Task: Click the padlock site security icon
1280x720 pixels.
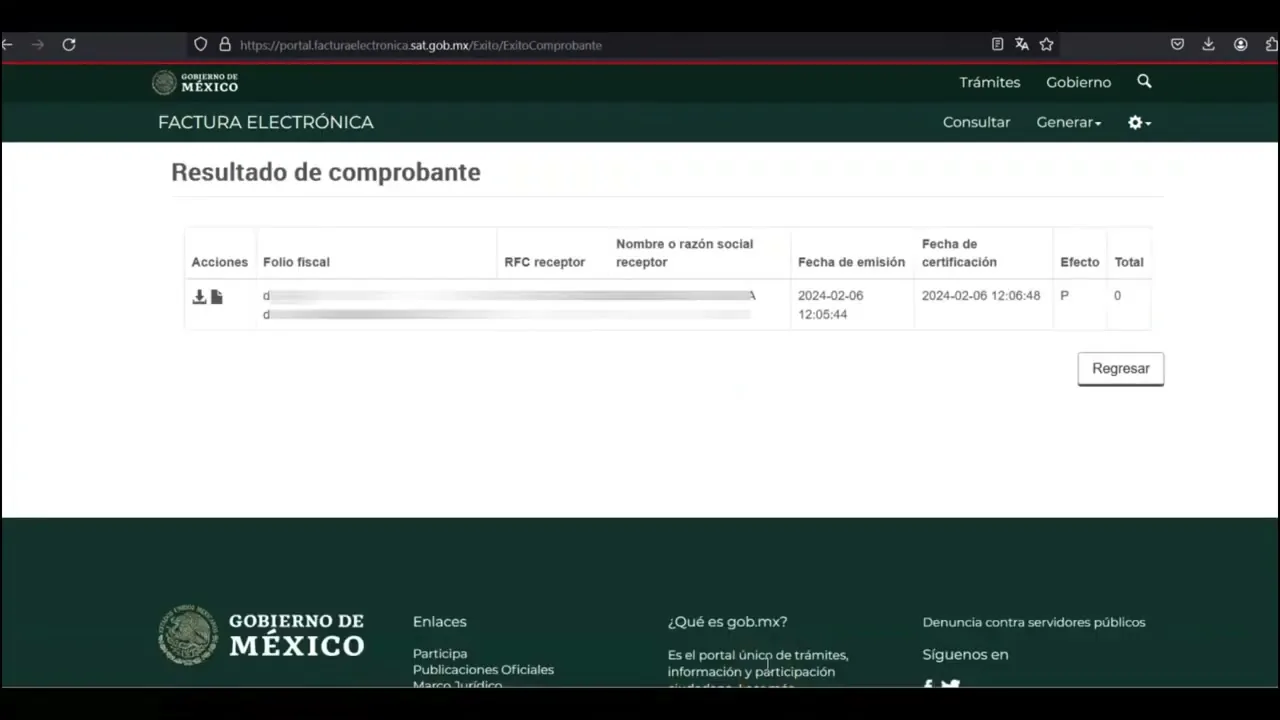Action: 225,44
